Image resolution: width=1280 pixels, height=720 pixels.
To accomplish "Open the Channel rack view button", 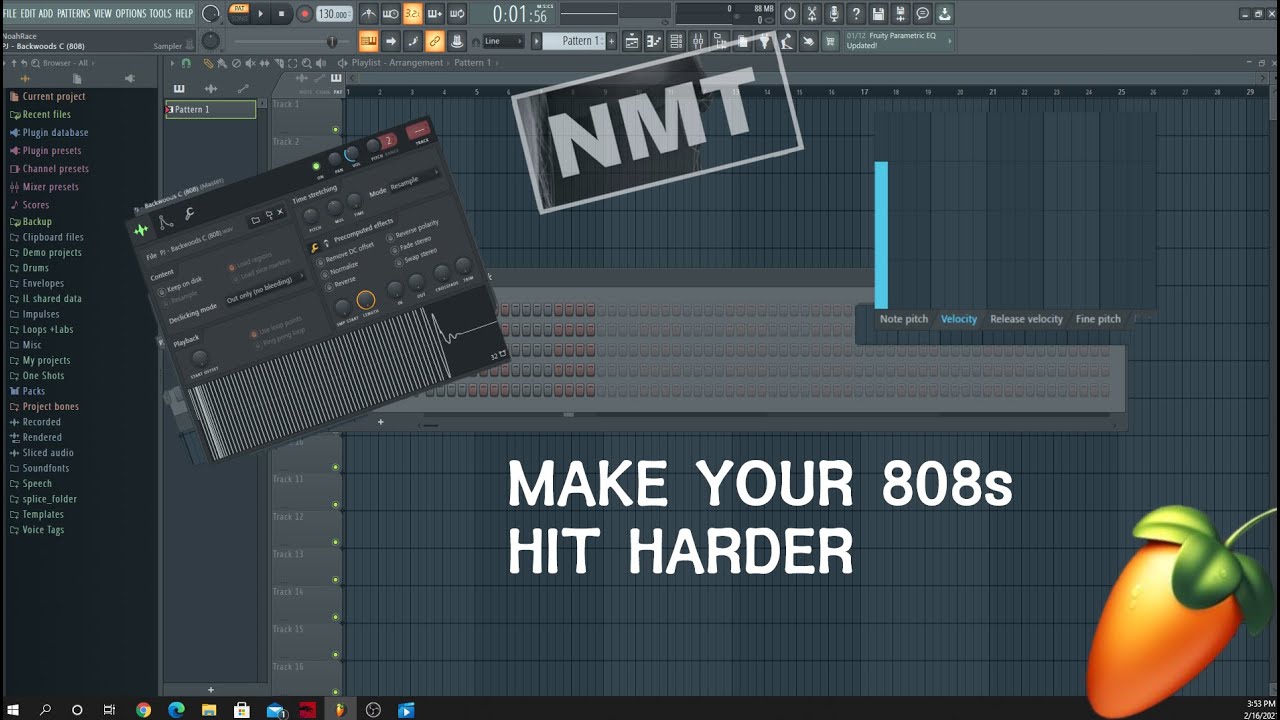I will [676, 41].
